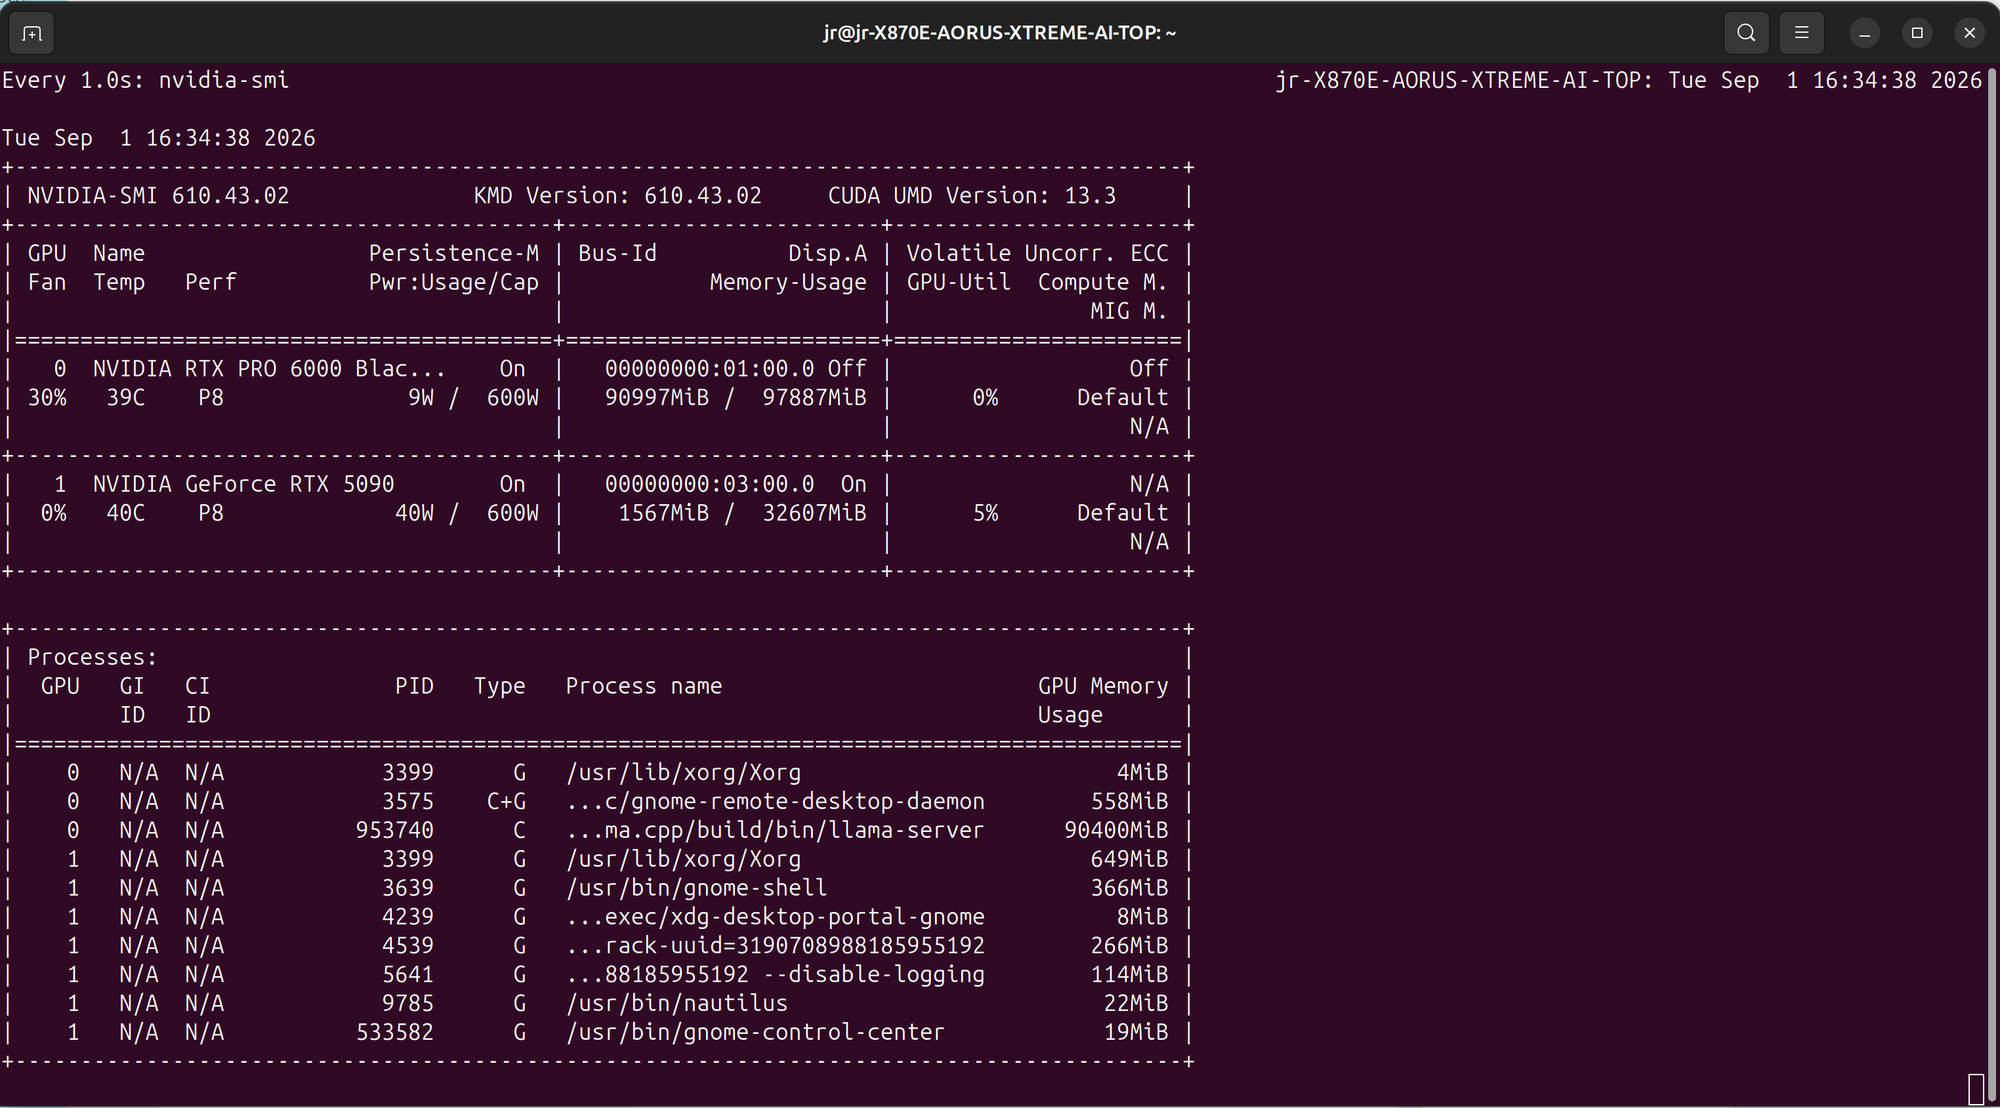The image size is (2000, 1108).
Task: Click the 'Volatile Uncorr. ECC' header
Action: coord(1037,254)
